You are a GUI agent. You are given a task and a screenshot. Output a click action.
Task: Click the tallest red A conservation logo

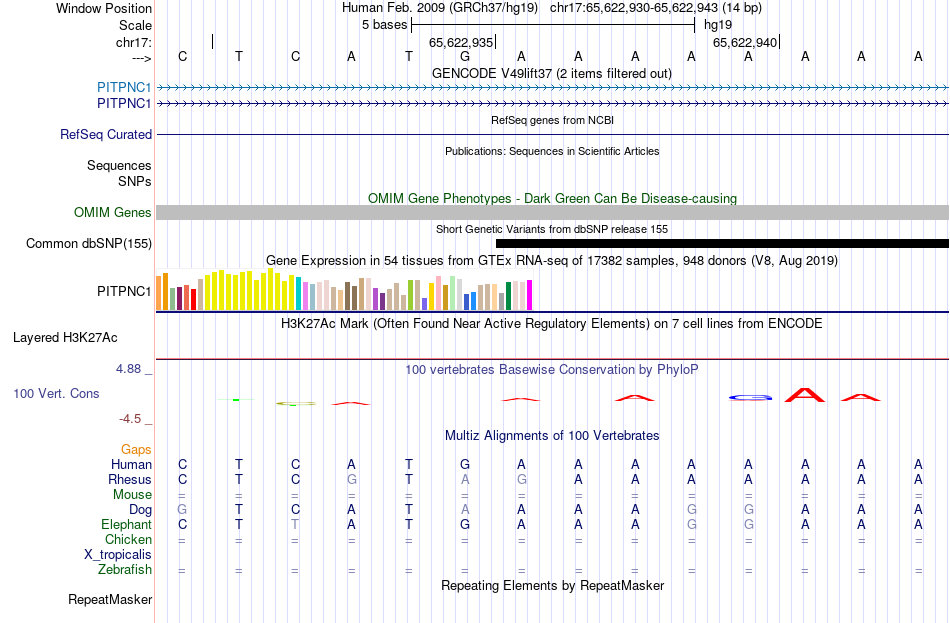[x=805, y=395]
